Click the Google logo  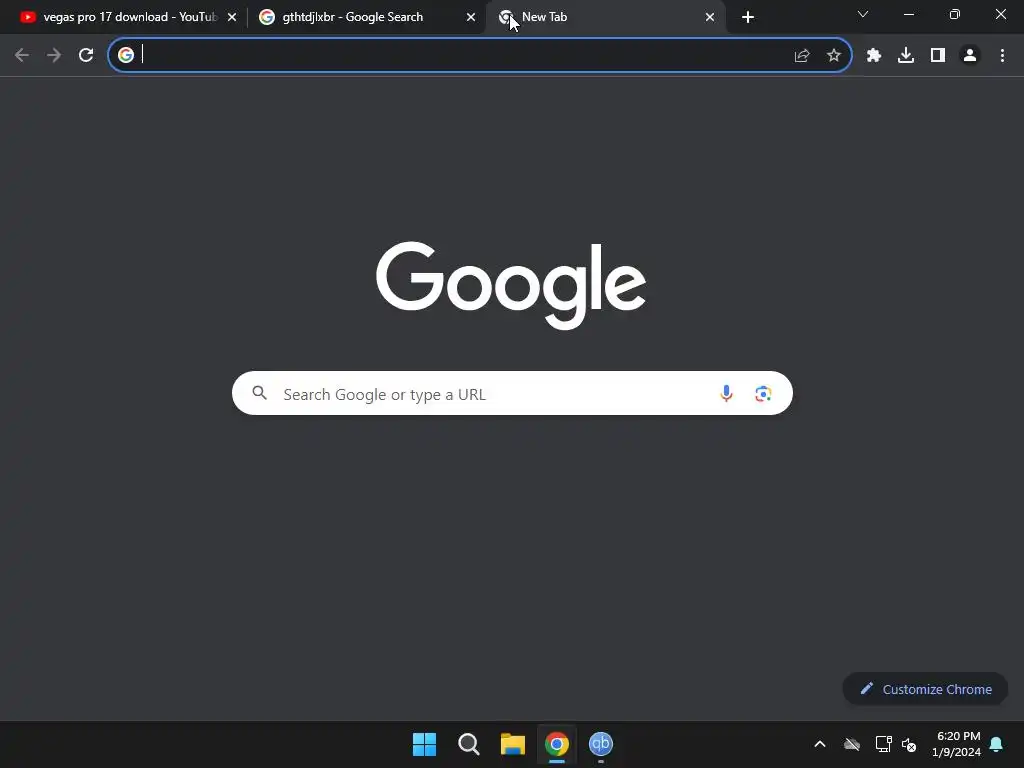tap(511, 285)
